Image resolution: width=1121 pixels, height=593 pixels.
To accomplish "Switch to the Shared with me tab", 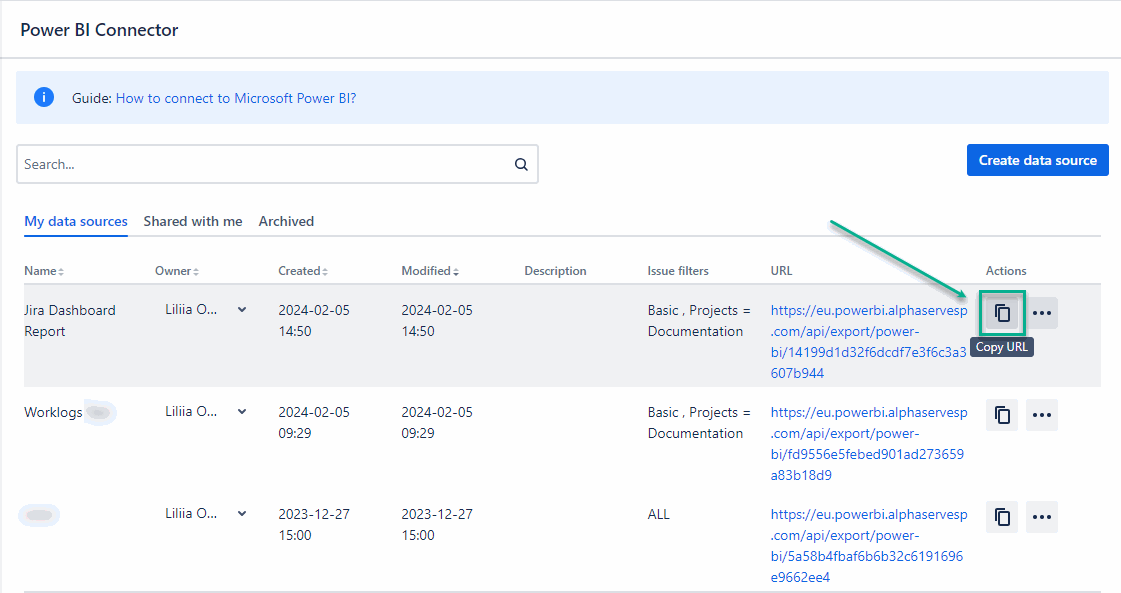I will pos(193,221).
